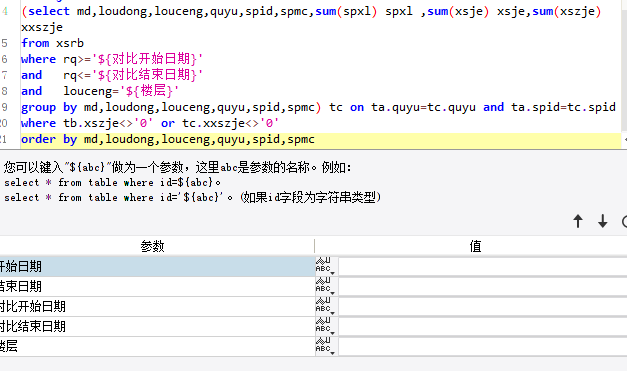Viewport: 627px width, 371px height.
Task: Open type dropdown for 楼层 parameter
Action: click(x=326, y=347)
